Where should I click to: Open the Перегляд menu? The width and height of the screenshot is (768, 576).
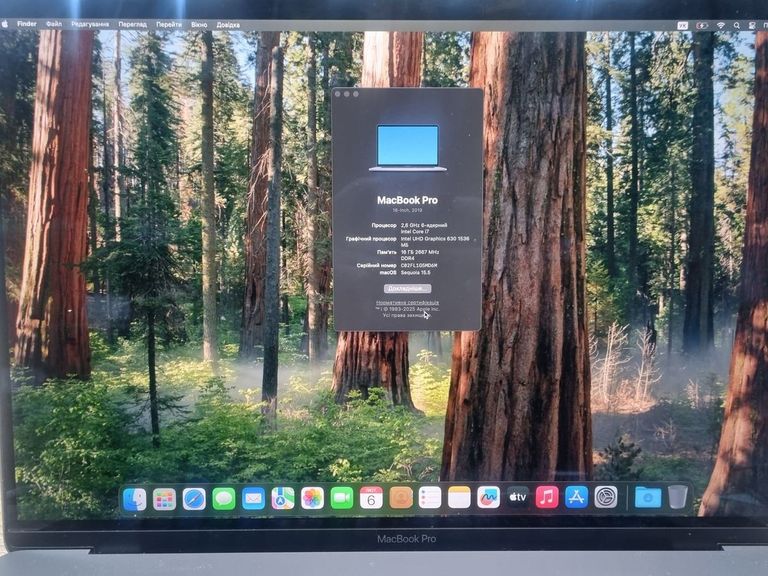point(132,24)
